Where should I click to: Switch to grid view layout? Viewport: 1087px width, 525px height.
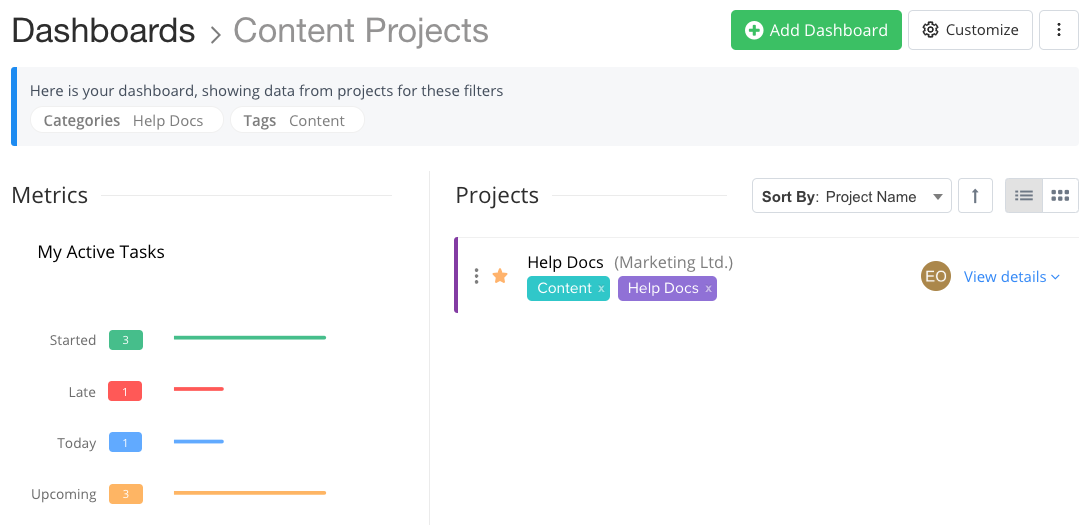(1060, 196)
